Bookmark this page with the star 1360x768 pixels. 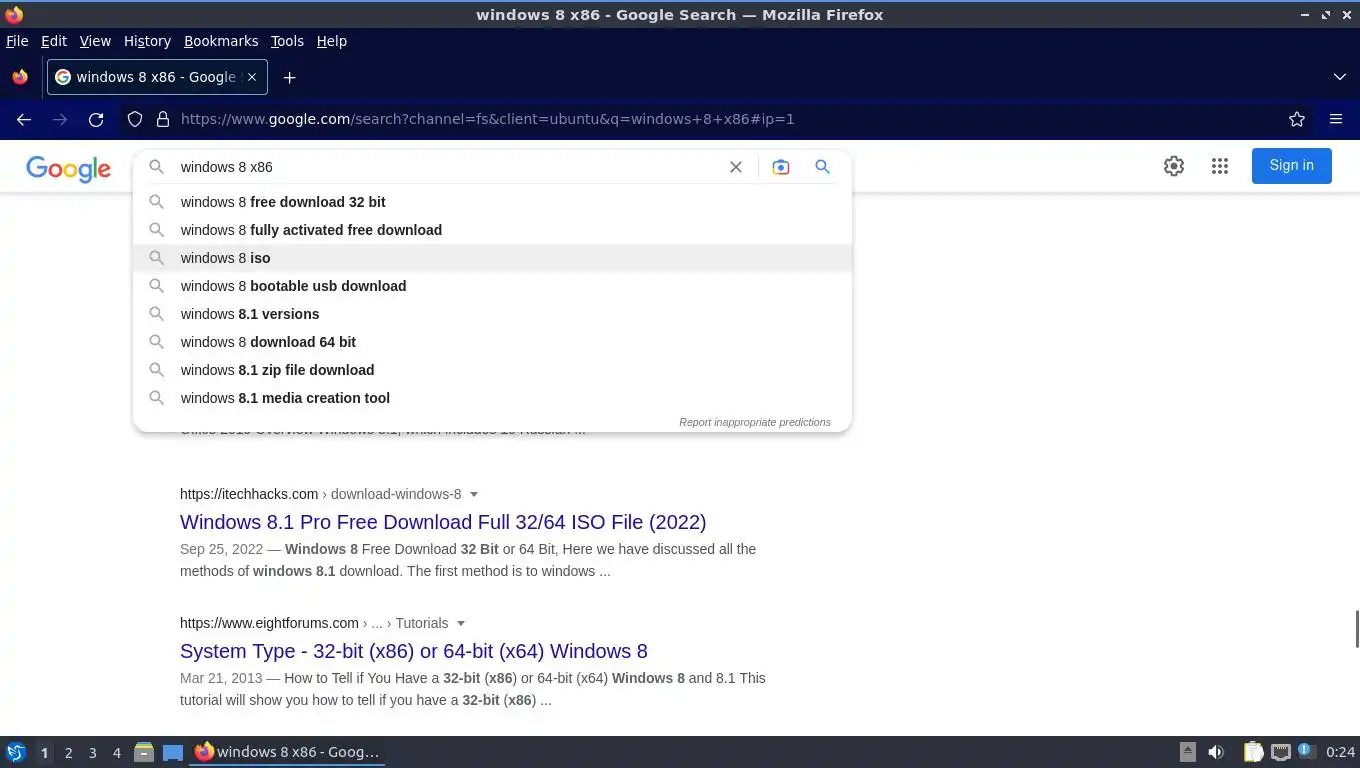pyautogui.click(x=1297, y=119)
